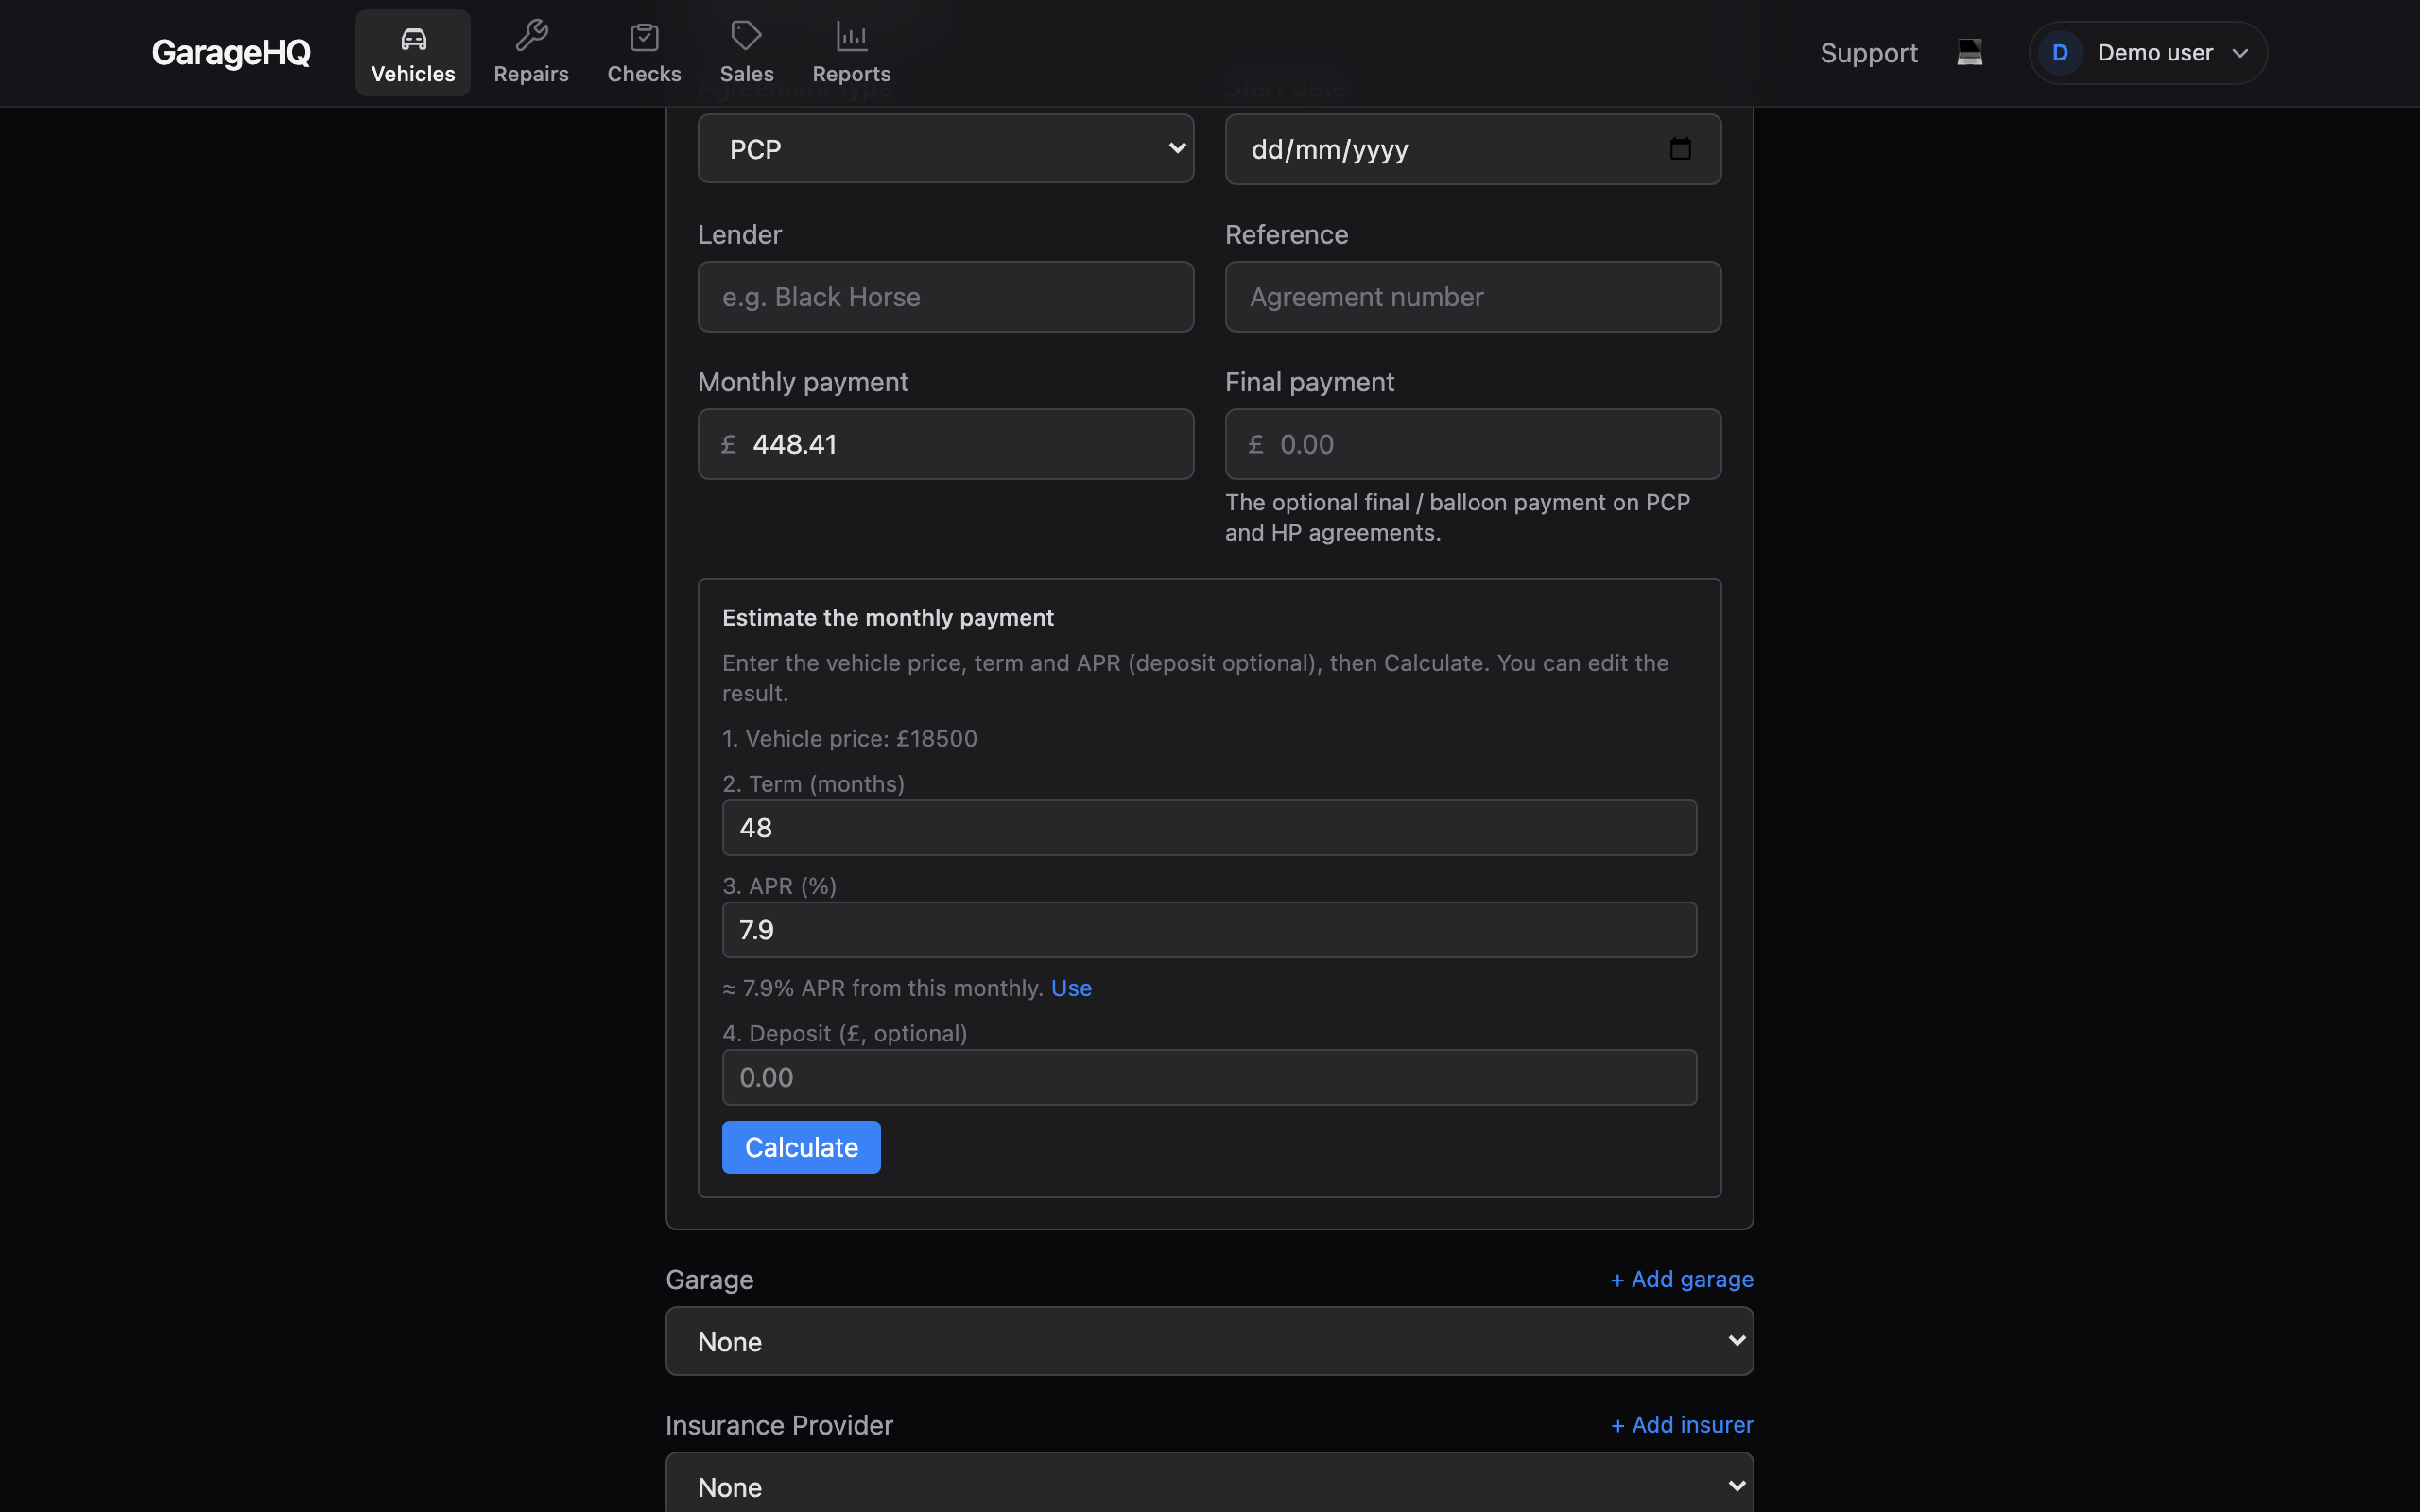Viewport: 2420px width, 1512px height.
Task: Click the Reports chart icon
Action: click(851, 37)
